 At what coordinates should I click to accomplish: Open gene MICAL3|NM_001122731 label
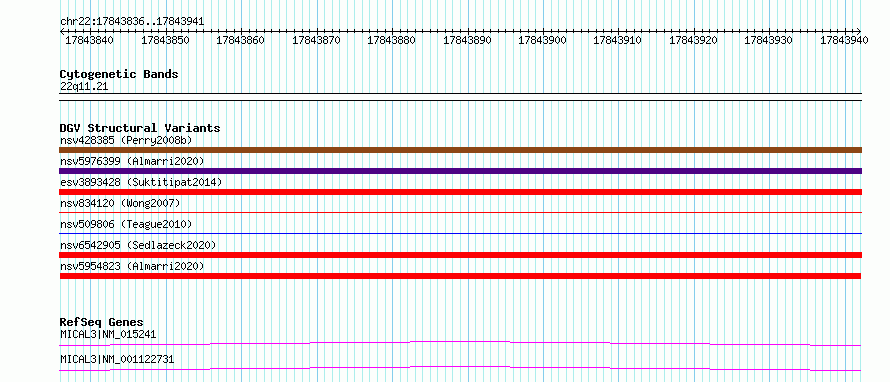[117, 359]
